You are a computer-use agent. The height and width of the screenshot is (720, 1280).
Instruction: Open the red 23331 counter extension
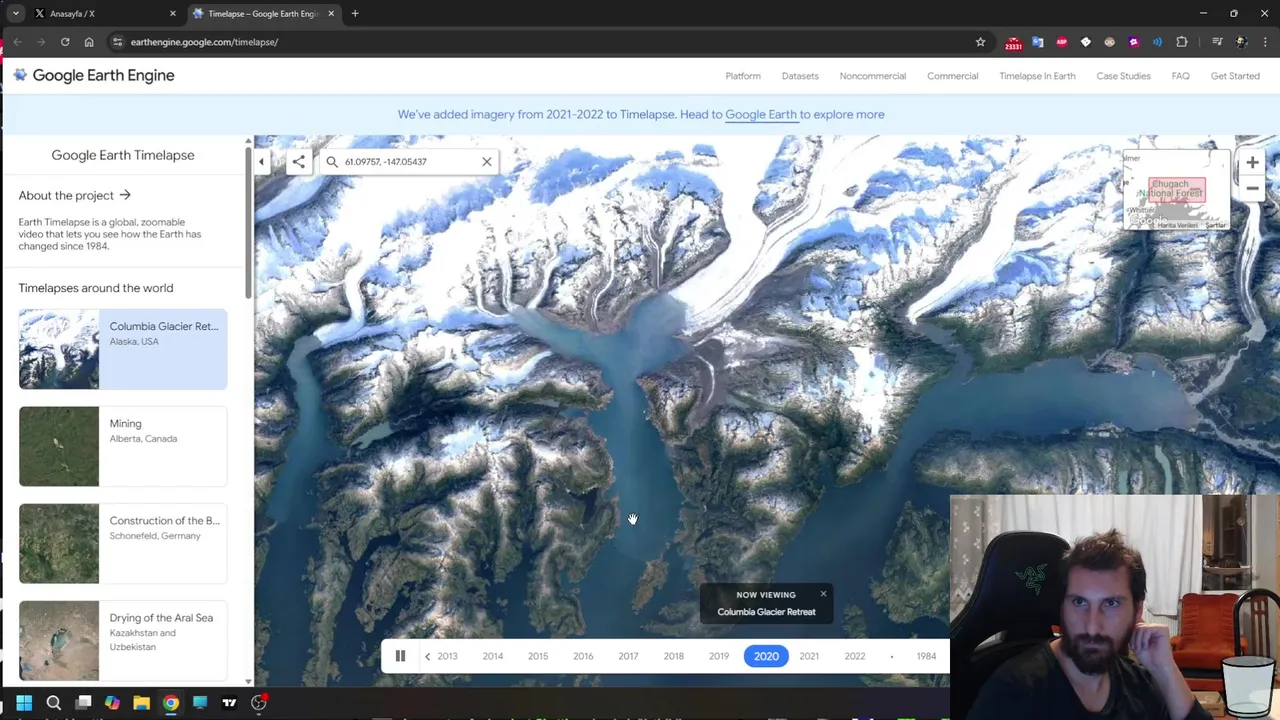pos(1013,43)
